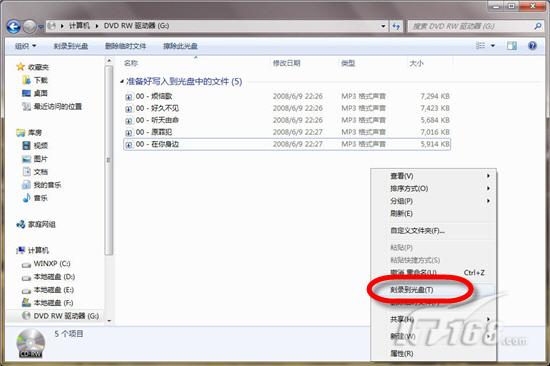Screen dimensions: 550x366
Task: Click 擦除此光盘 in the toolbar
Action: [180, 46]
